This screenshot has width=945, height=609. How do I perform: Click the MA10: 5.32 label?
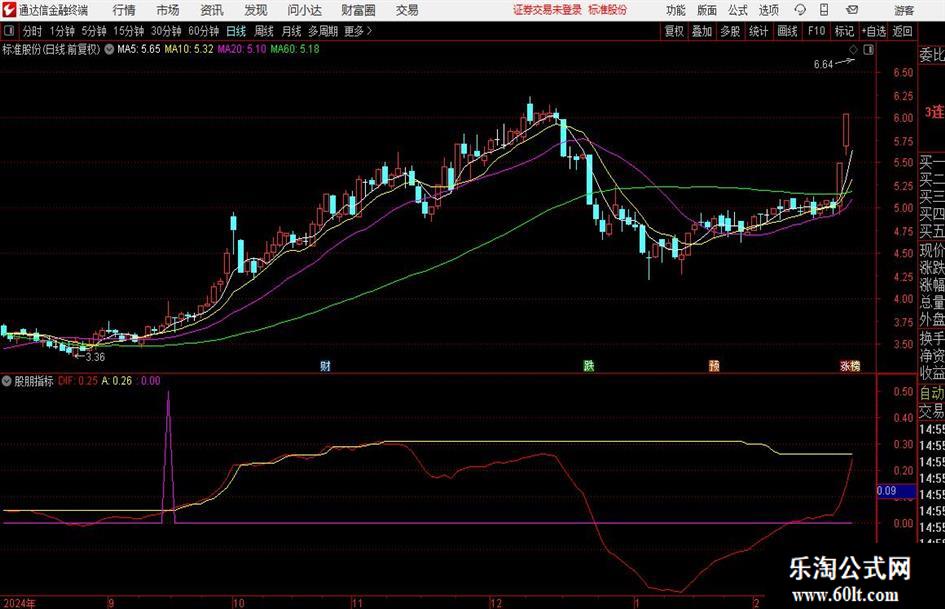click(189, 49)
